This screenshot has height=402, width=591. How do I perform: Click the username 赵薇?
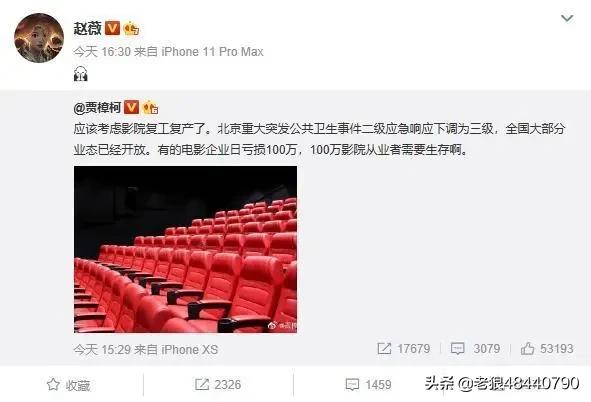point(87,28)
